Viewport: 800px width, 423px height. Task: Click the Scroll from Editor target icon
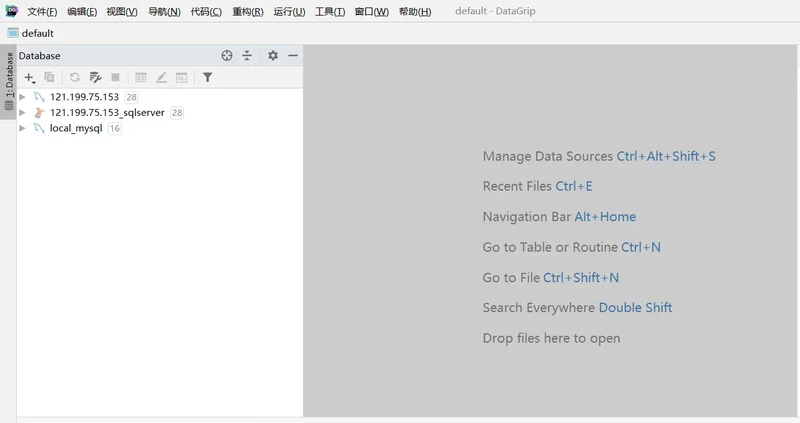tap(227, 56)
